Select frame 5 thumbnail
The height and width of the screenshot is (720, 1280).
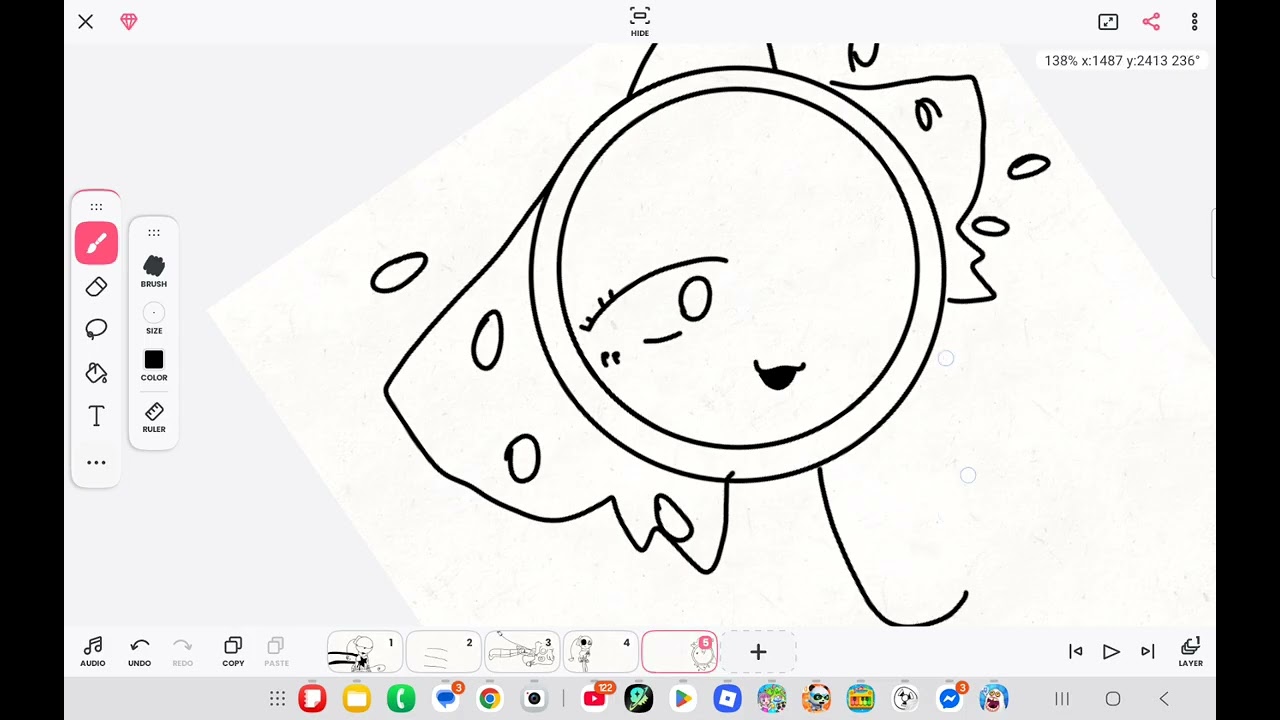coord(680,652)
